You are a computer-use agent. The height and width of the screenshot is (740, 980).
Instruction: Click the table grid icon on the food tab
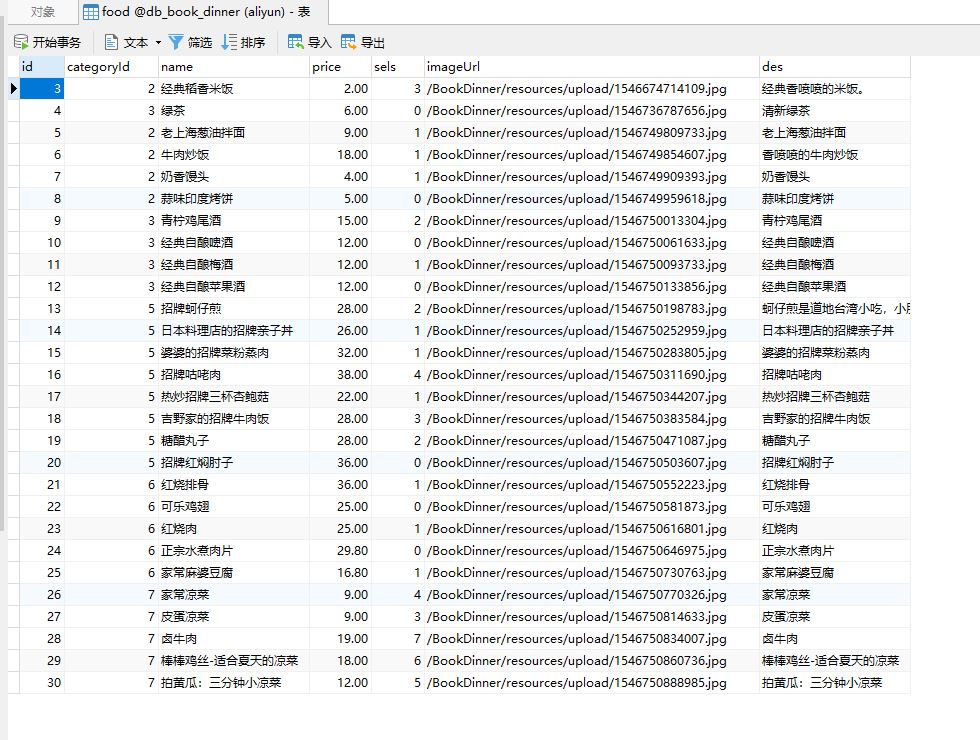[92, 13]
